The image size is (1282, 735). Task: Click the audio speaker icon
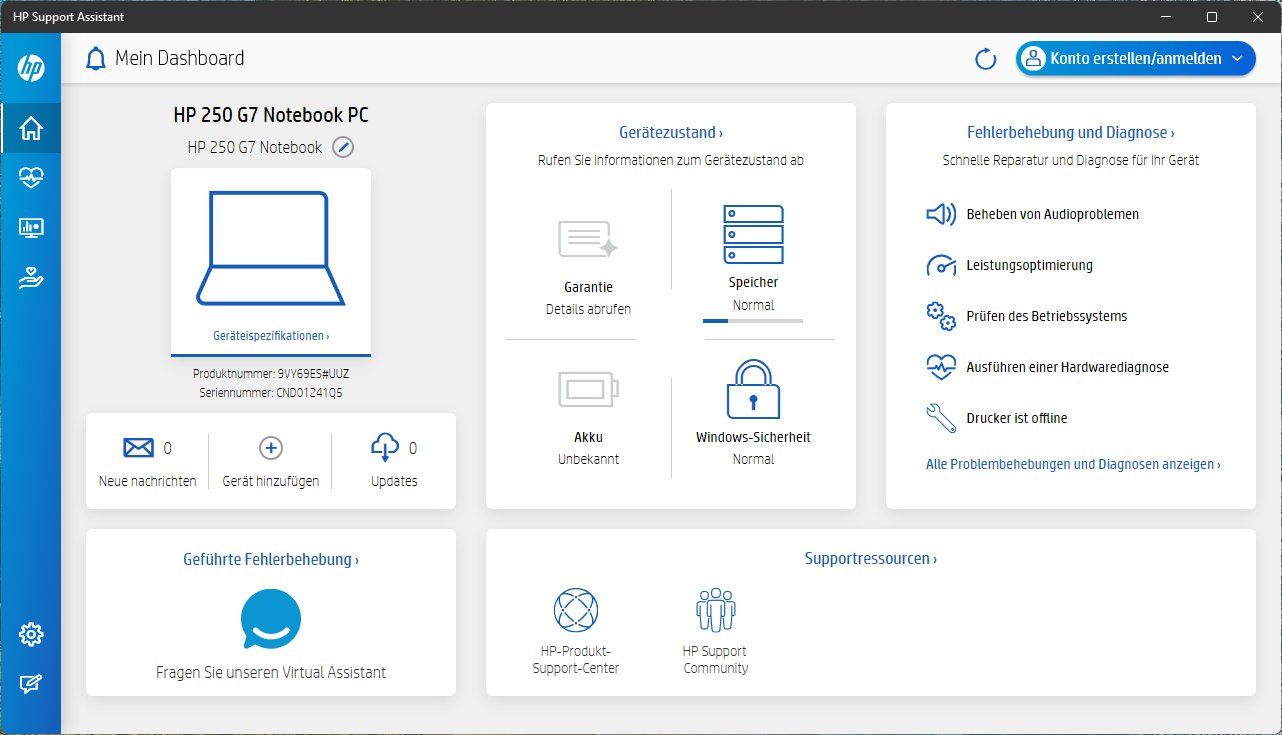941,214
